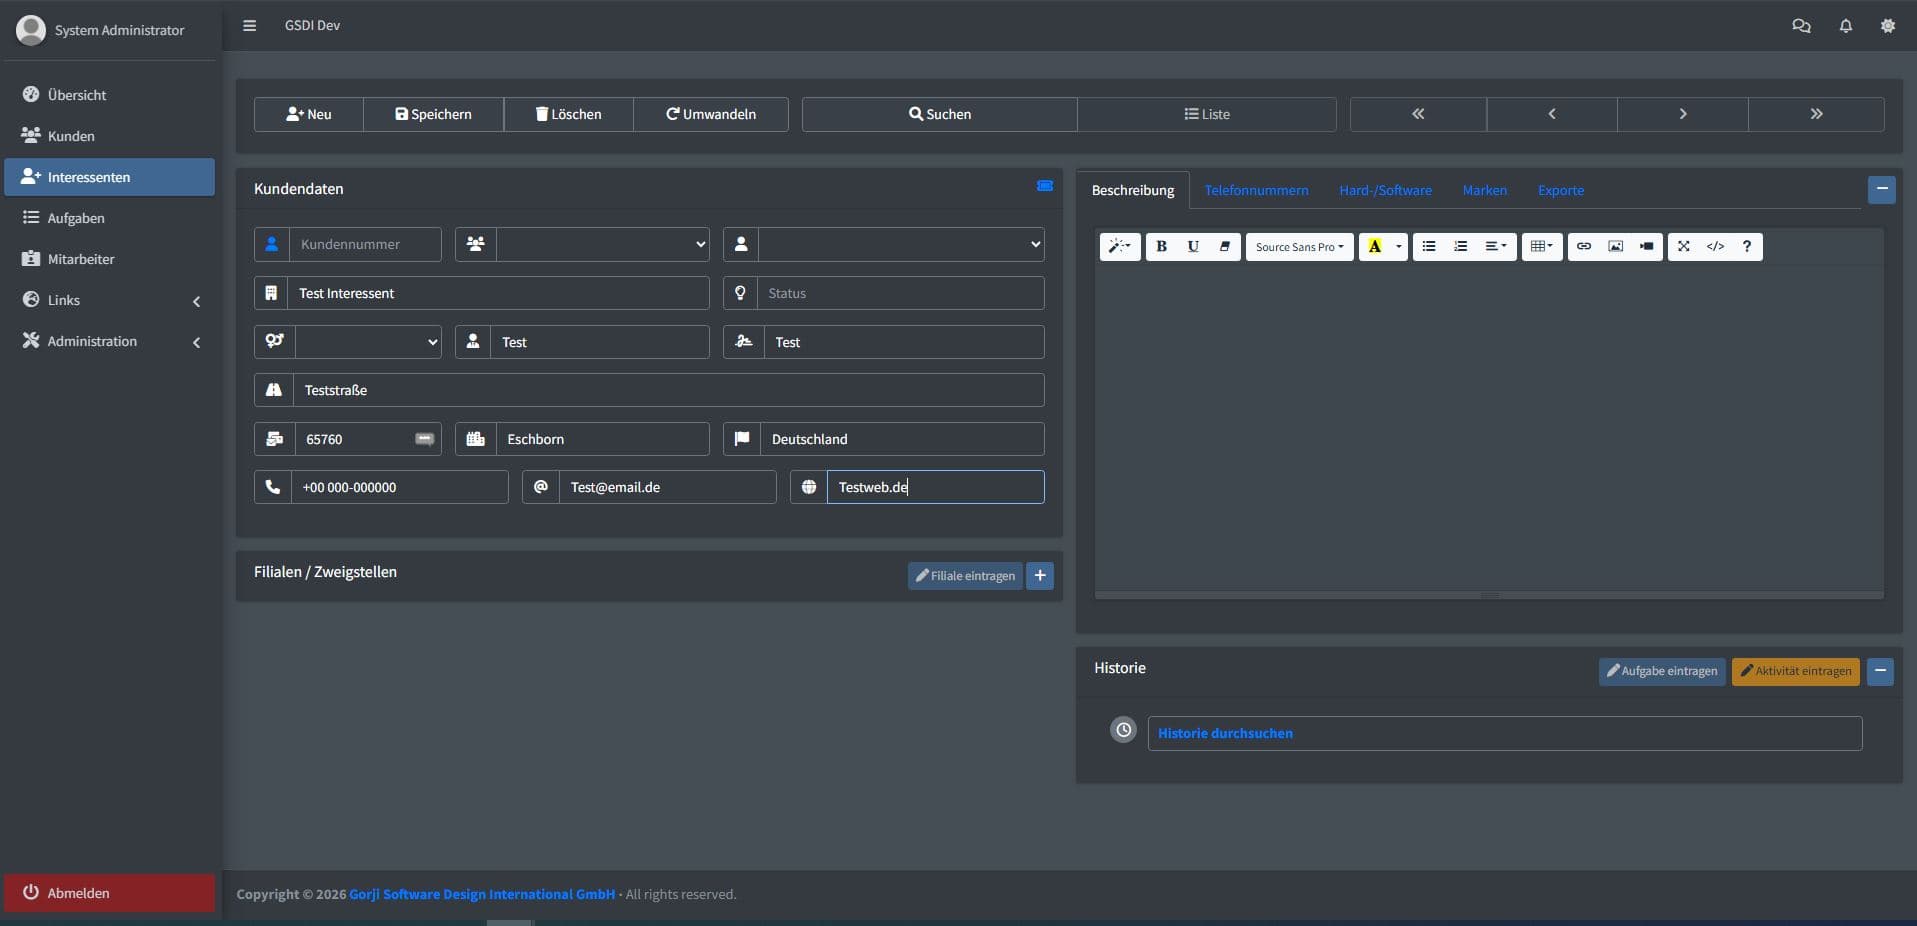Toggle the editor source code view
The image size is (1917, 926).
[1716, 247]
